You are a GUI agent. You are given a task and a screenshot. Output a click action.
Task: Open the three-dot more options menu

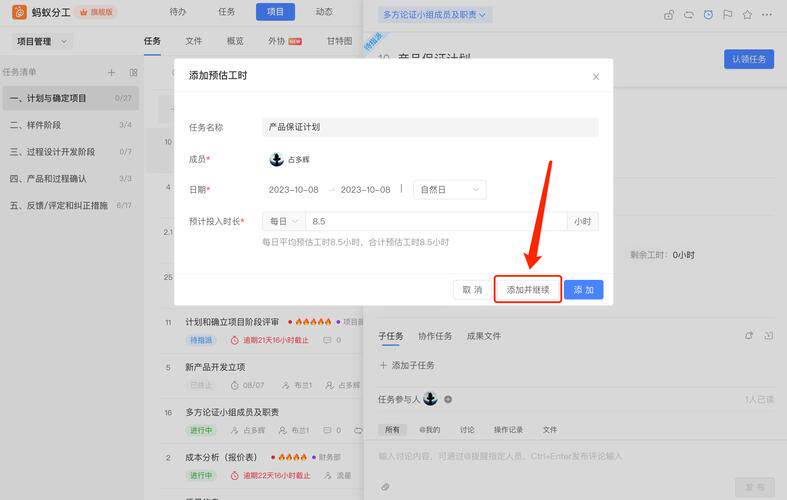[767, 15]
